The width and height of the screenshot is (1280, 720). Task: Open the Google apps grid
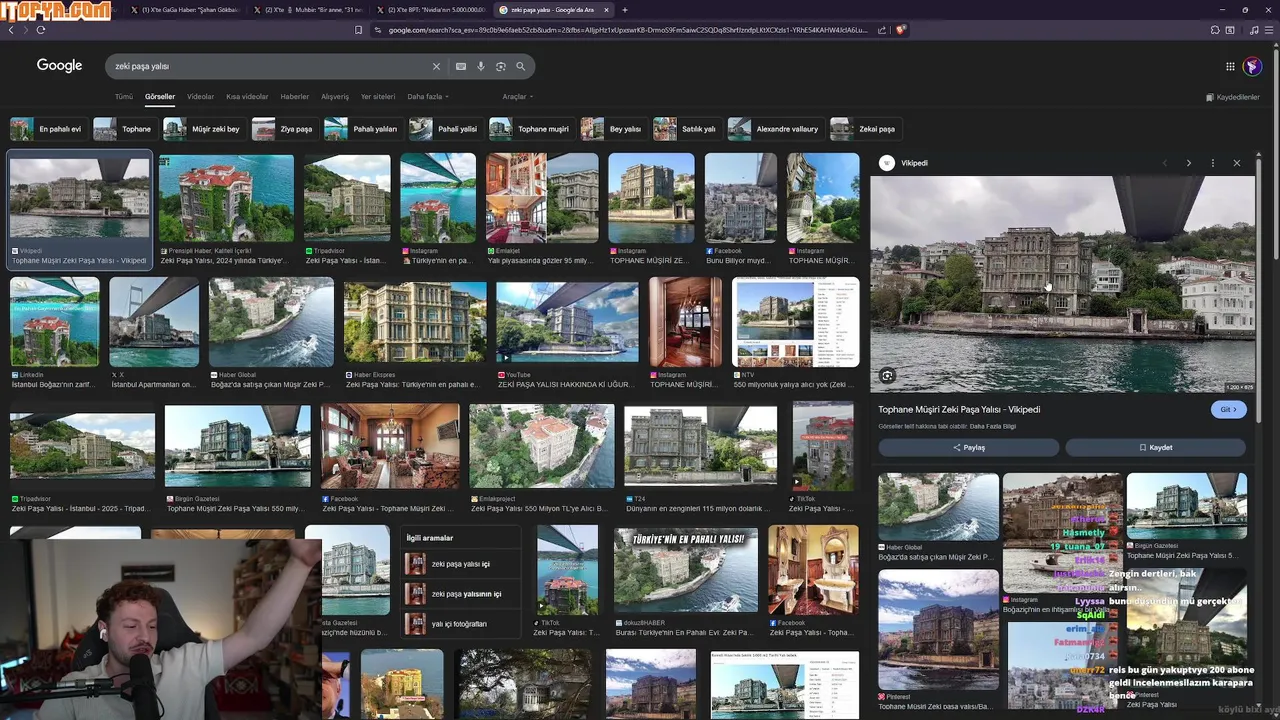[x=1230, y=66]
